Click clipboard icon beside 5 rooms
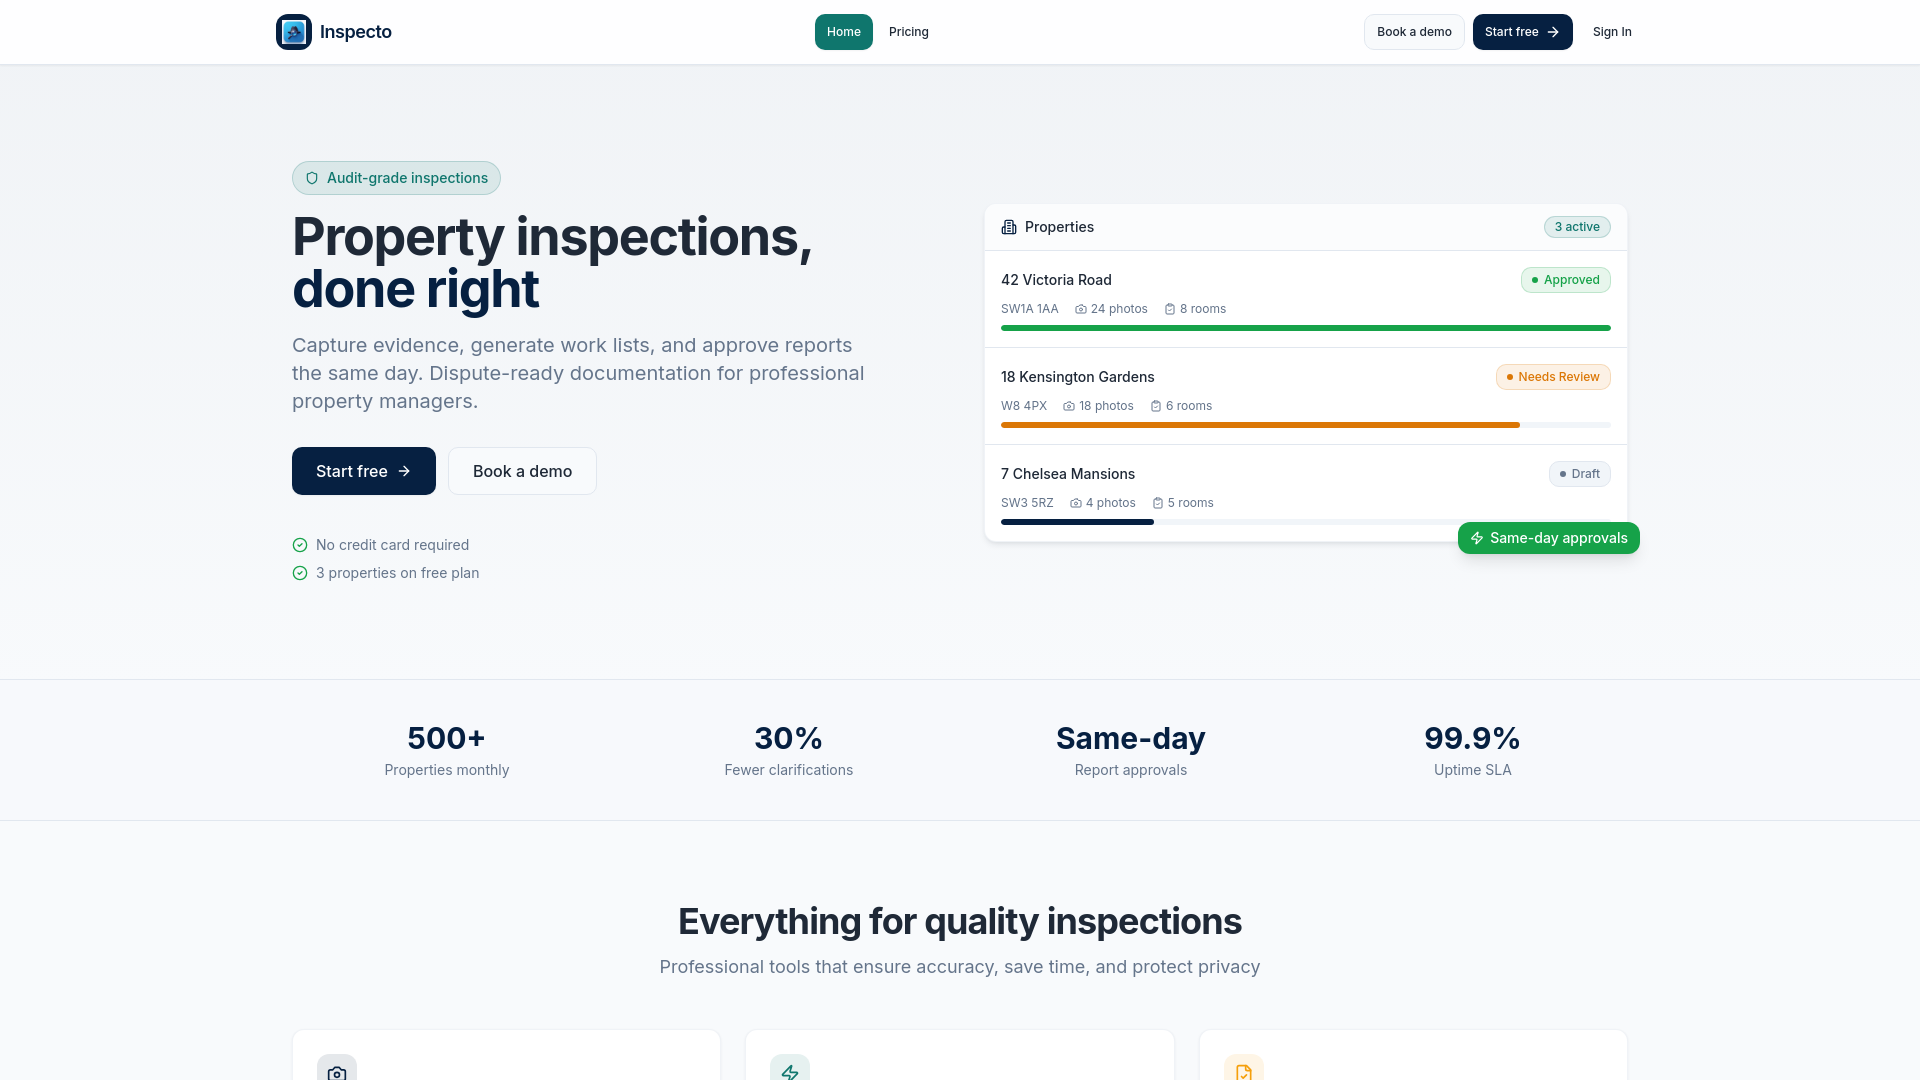This screenshot has height=1080, width=1920. [x=1158, y=503]
